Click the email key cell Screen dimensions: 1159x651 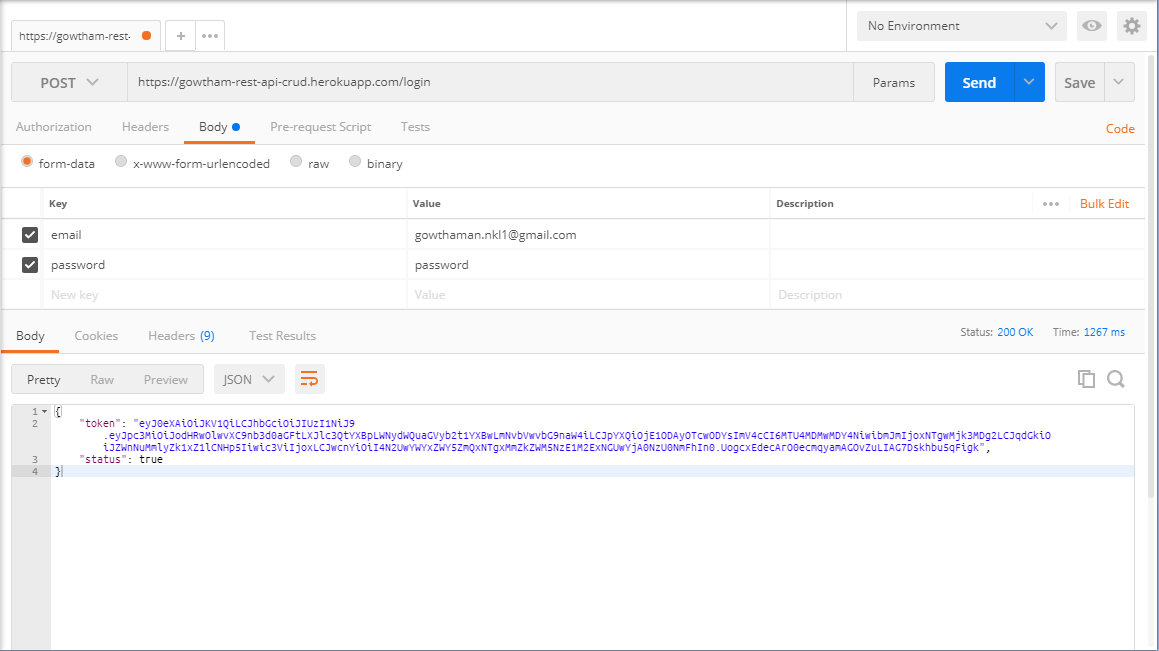223,235
